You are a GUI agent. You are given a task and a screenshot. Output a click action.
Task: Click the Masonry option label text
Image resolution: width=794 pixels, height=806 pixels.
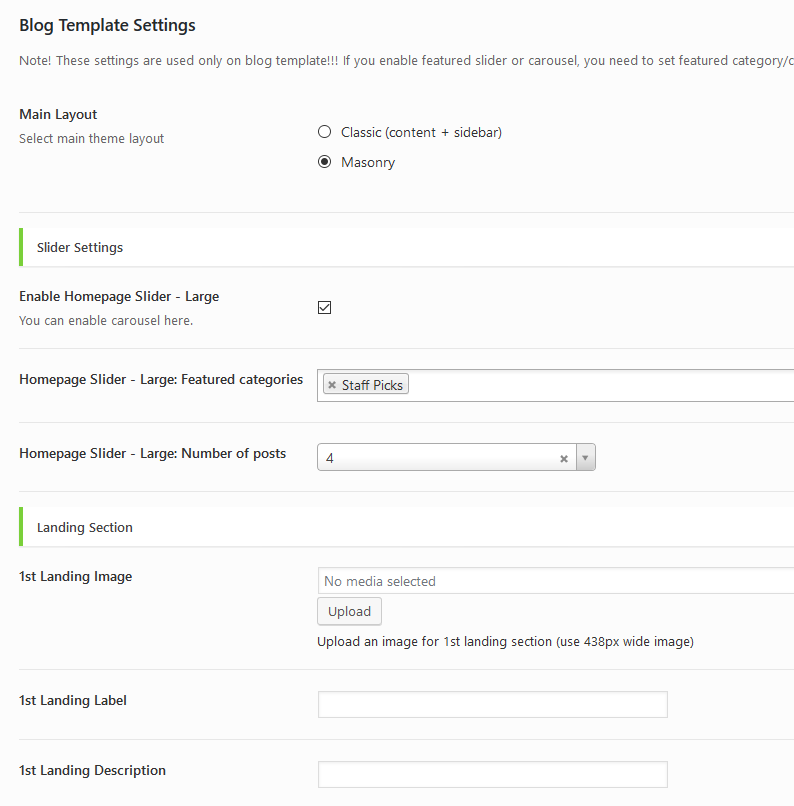tap(368, 162)
